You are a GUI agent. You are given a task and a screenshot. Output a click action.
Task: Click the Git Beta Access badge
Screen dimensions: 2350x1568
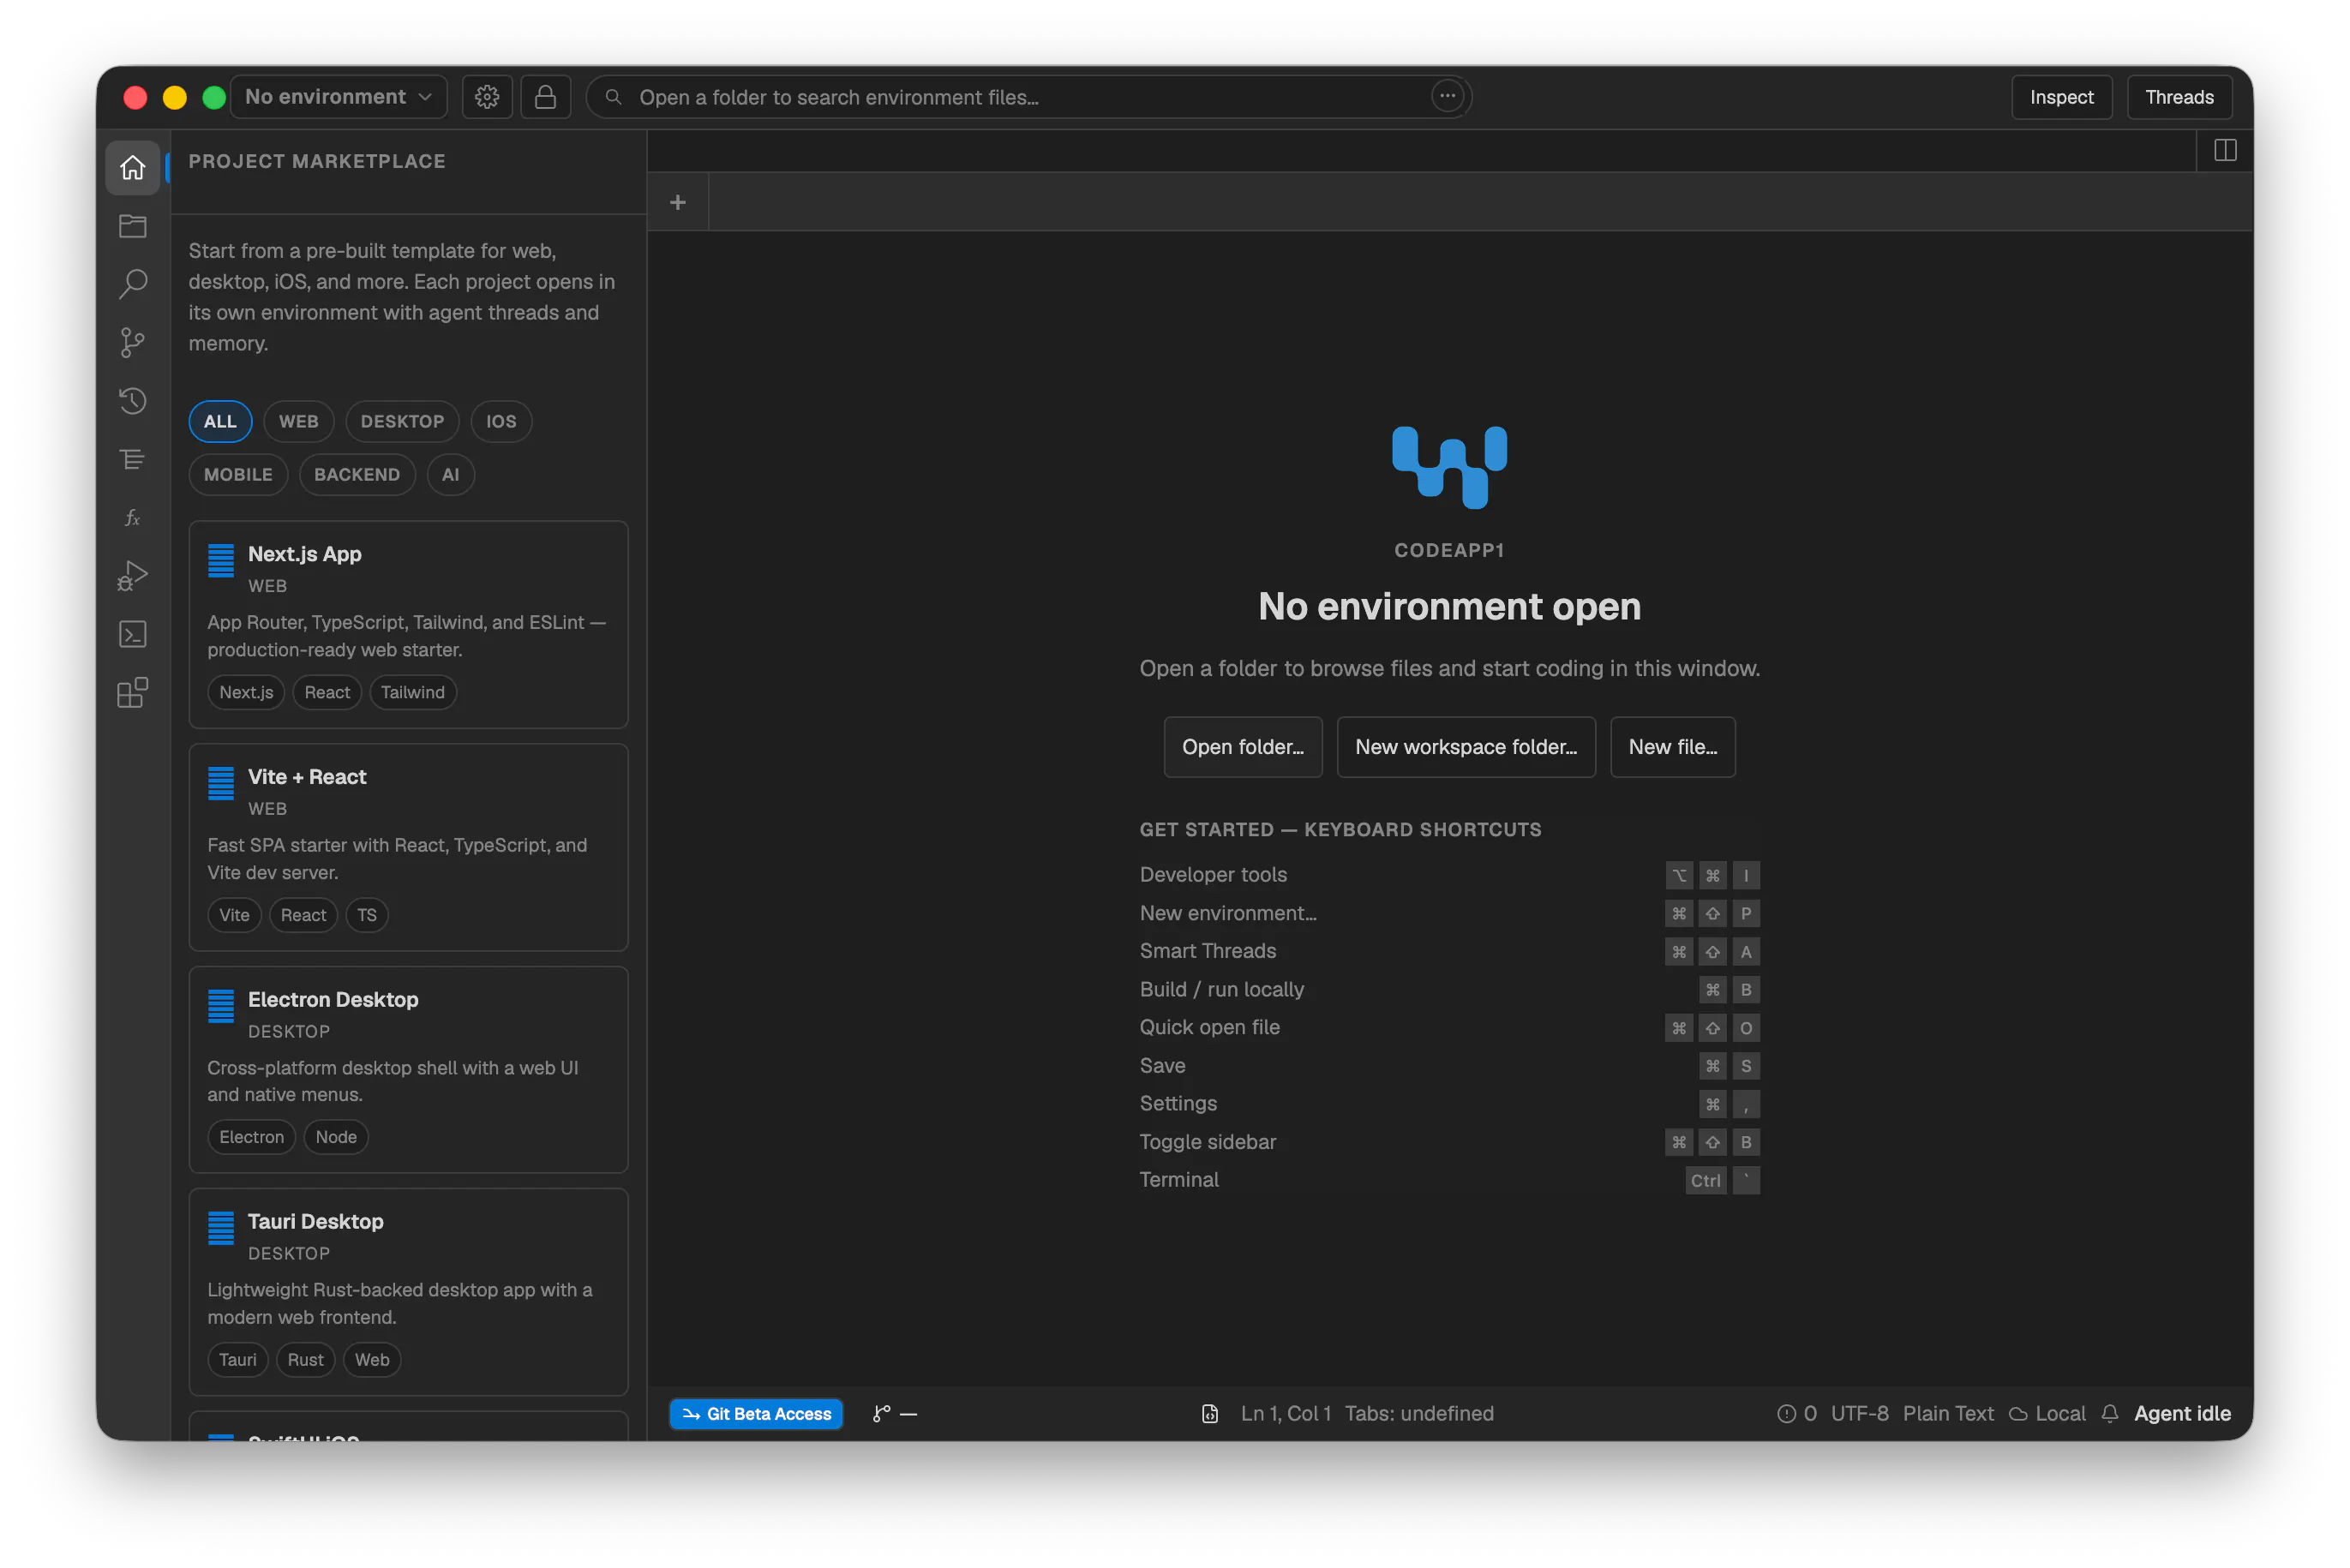pyautogui.click(x=756, y=1413)
